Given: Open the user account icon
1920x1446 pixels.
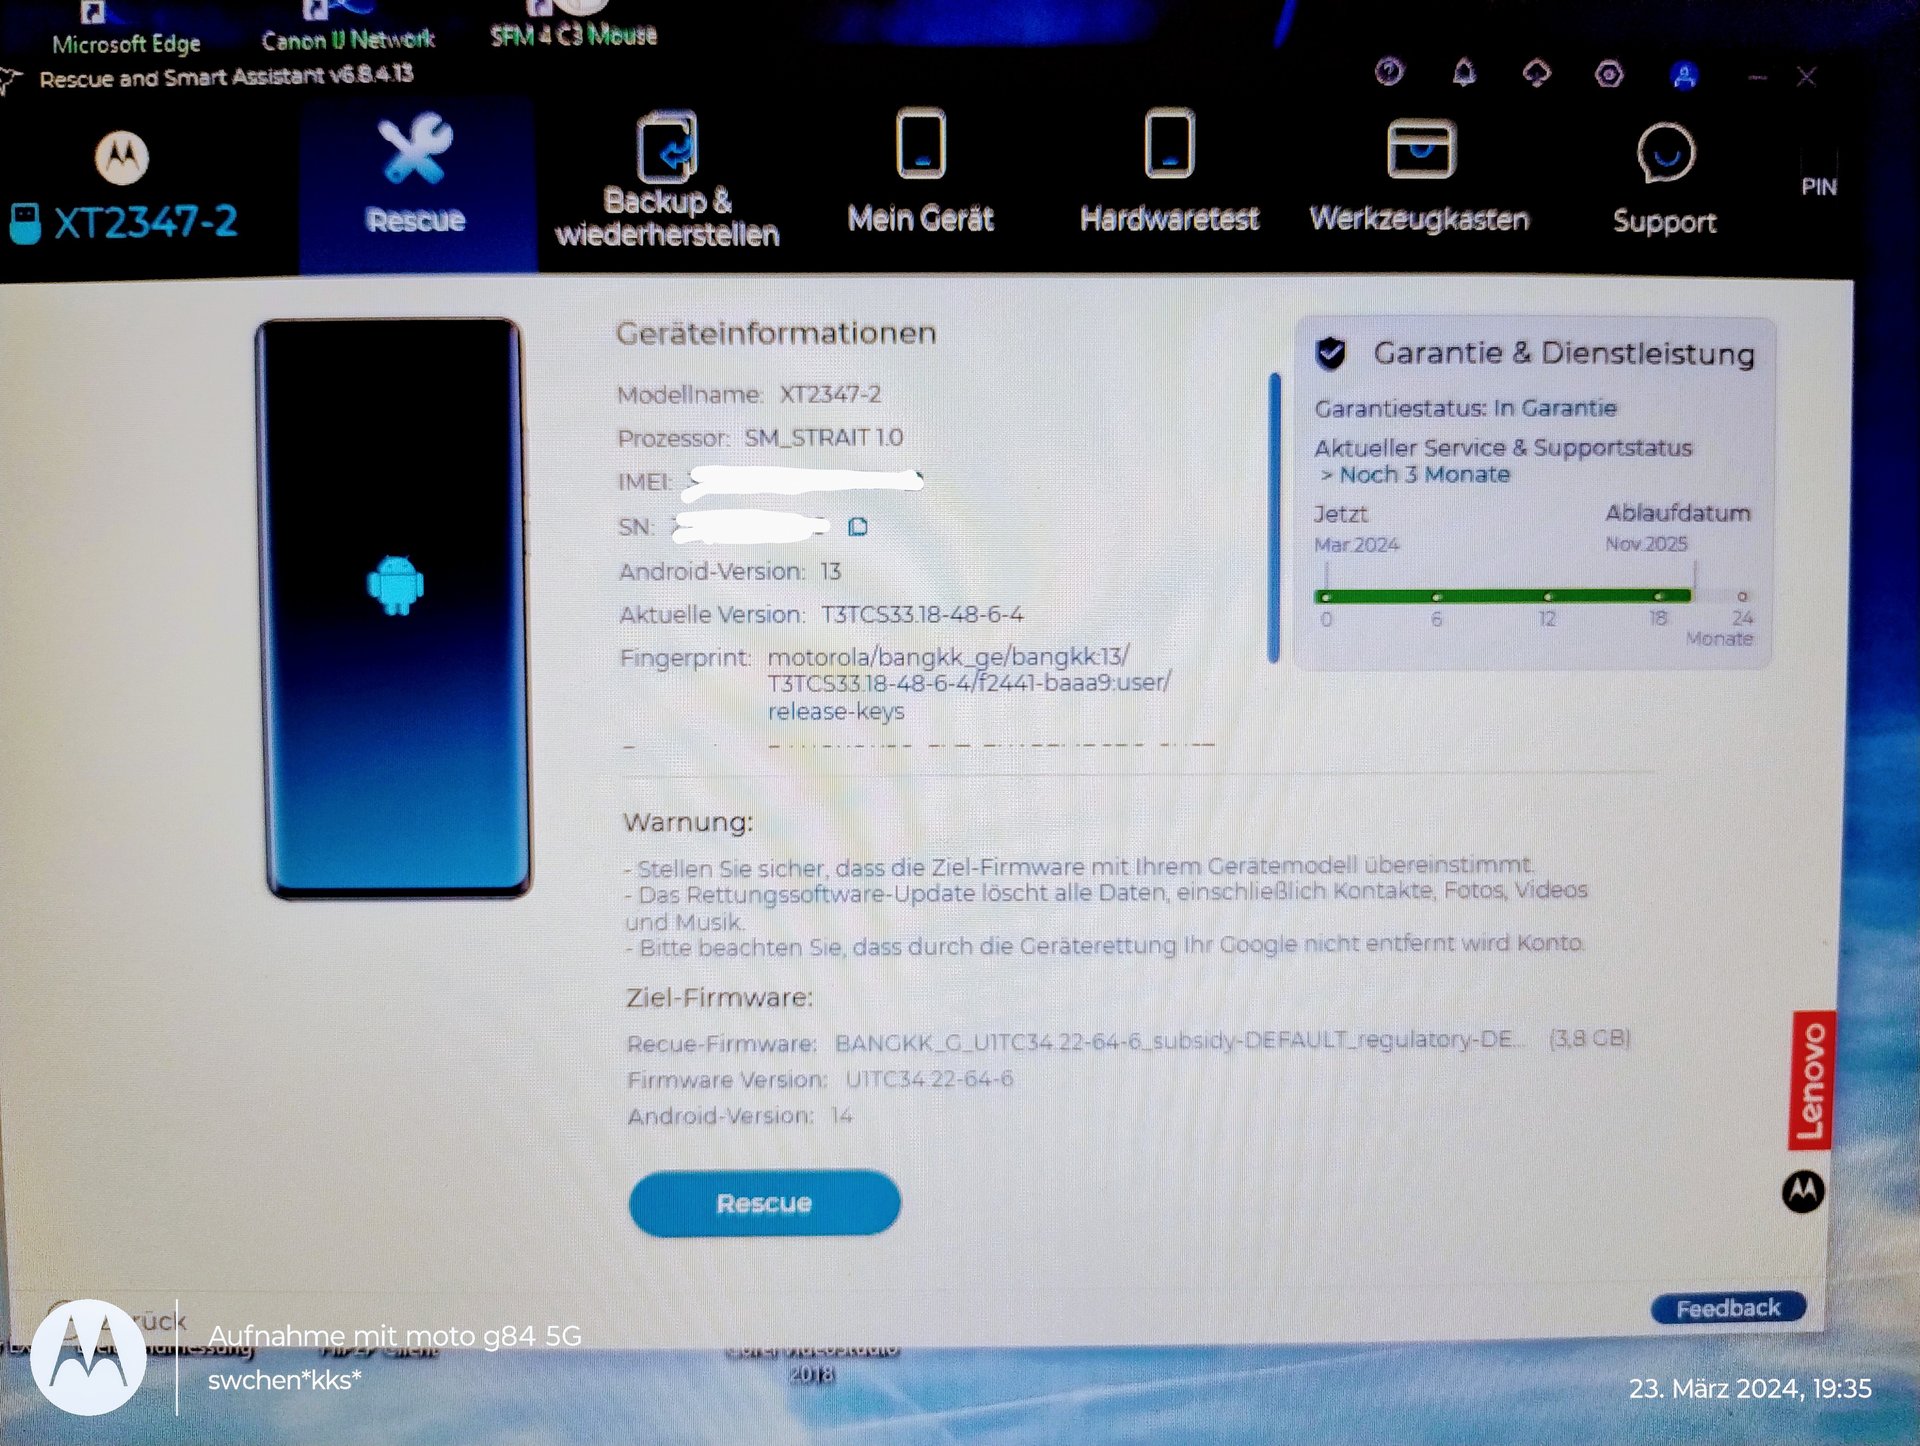Looking at the screenshot, I should (x=1684, y=75).
